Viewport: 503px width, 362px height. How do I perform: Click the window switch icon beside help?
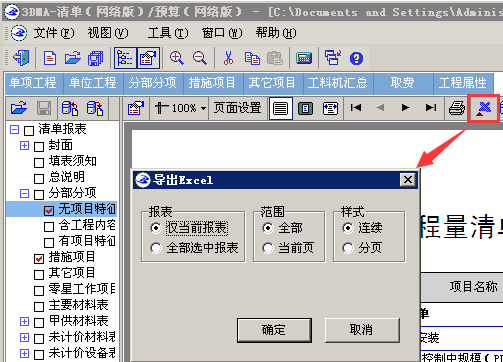(333, 58)
